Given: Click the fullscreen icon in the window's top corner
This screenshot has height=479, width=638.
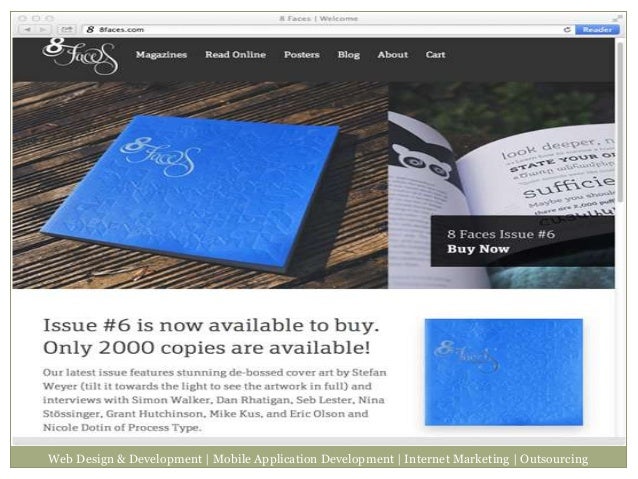Looking at the screenshot, I should coord(617,18).
